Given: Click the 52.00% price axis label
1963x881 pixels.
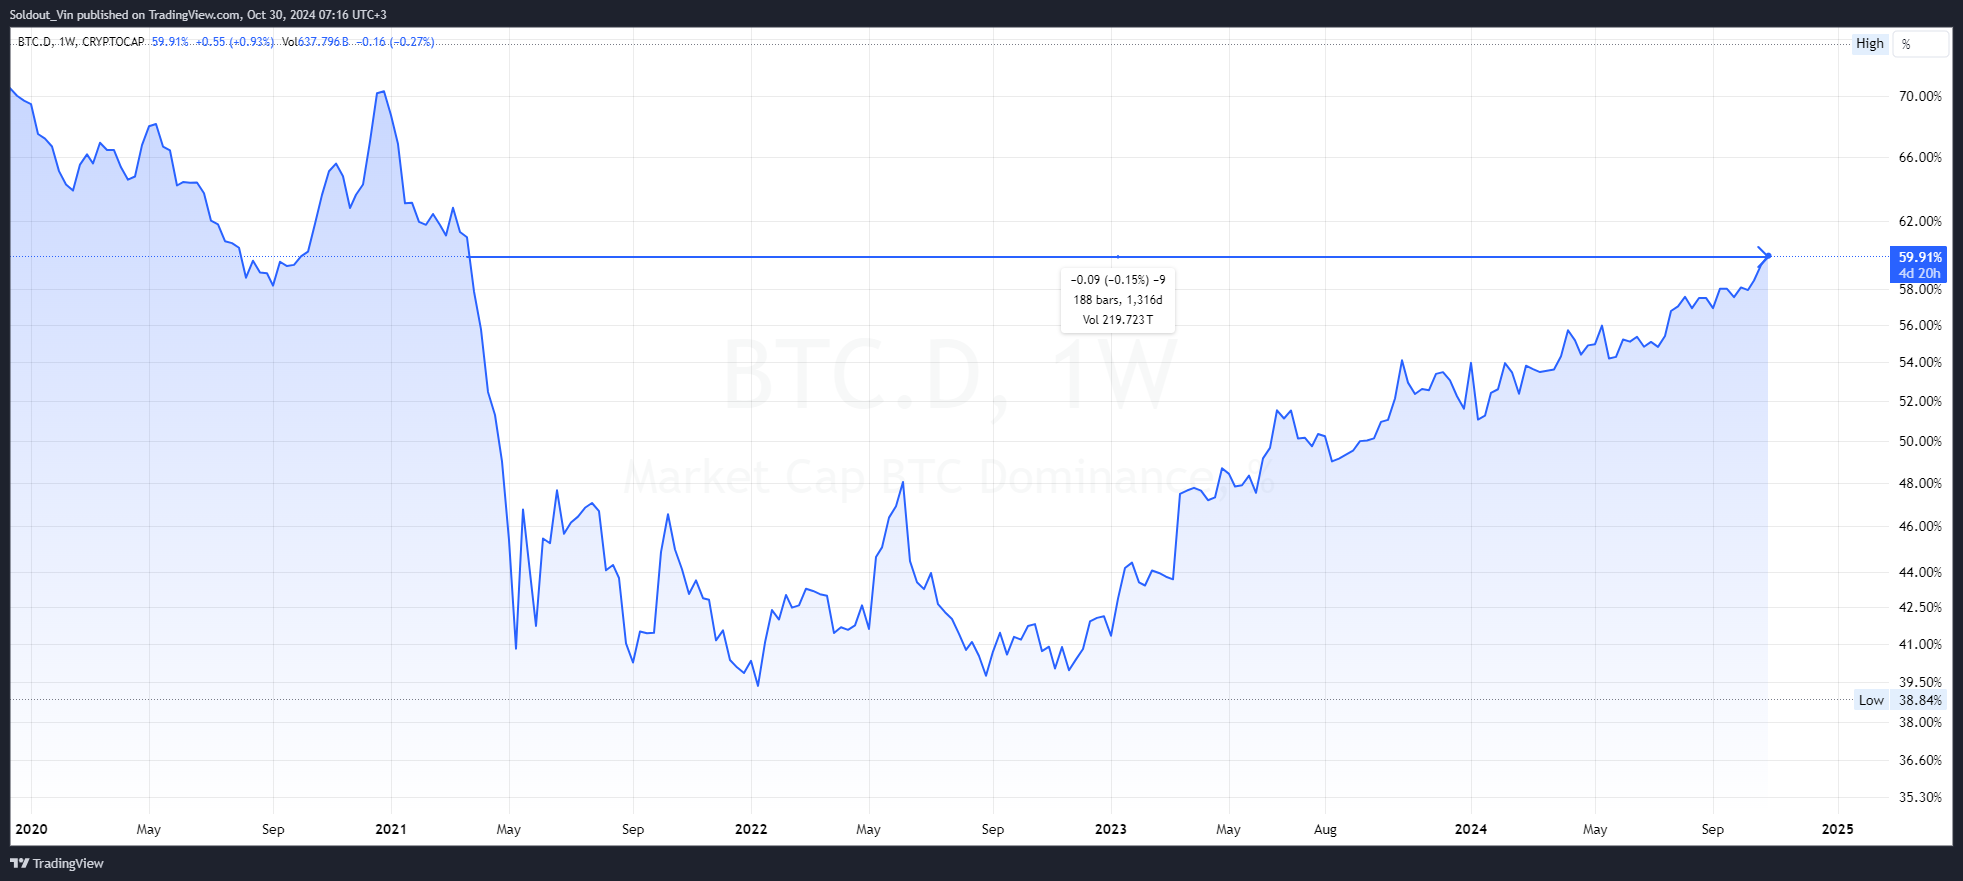Looking at the screenshot, I should pyautogui.click(x=1920, y=401).
